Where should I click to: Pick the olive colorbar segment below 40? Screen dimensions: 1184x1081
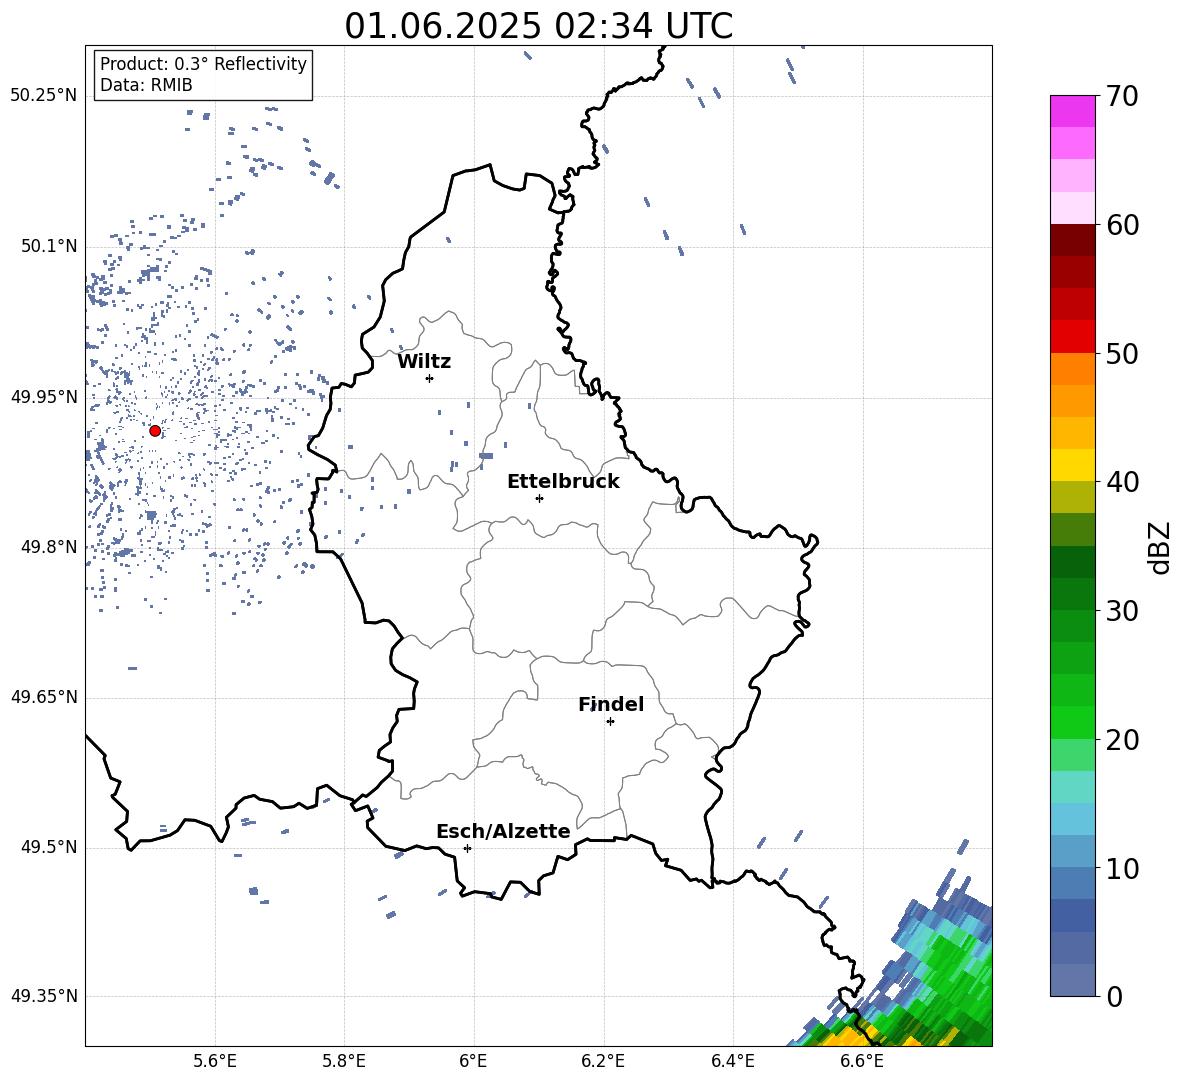click(1073, 497)
